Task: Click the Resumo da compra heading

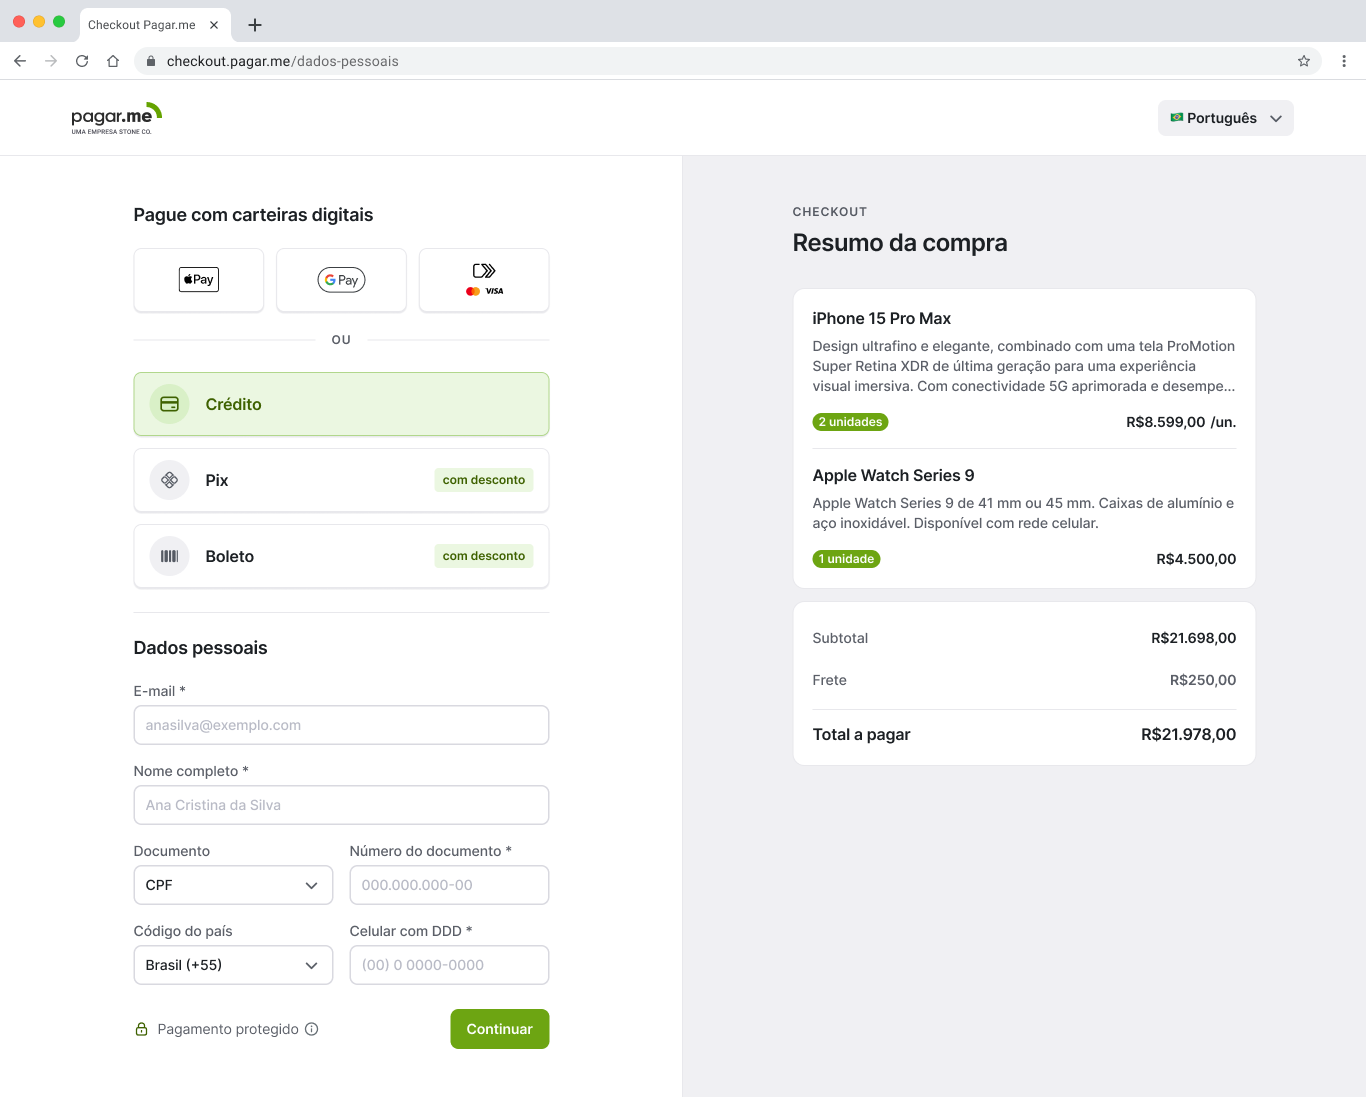Action: point(900,243)
